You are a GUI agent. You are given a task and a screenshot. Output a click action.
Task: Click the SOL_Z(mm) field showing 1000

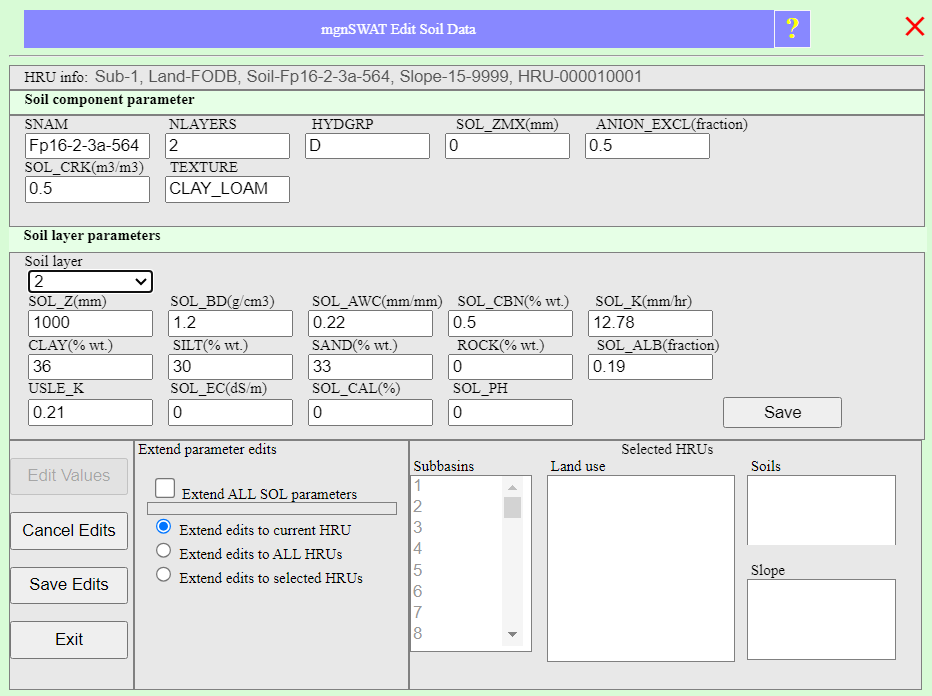pyautogui.click(x=90, y=323)
